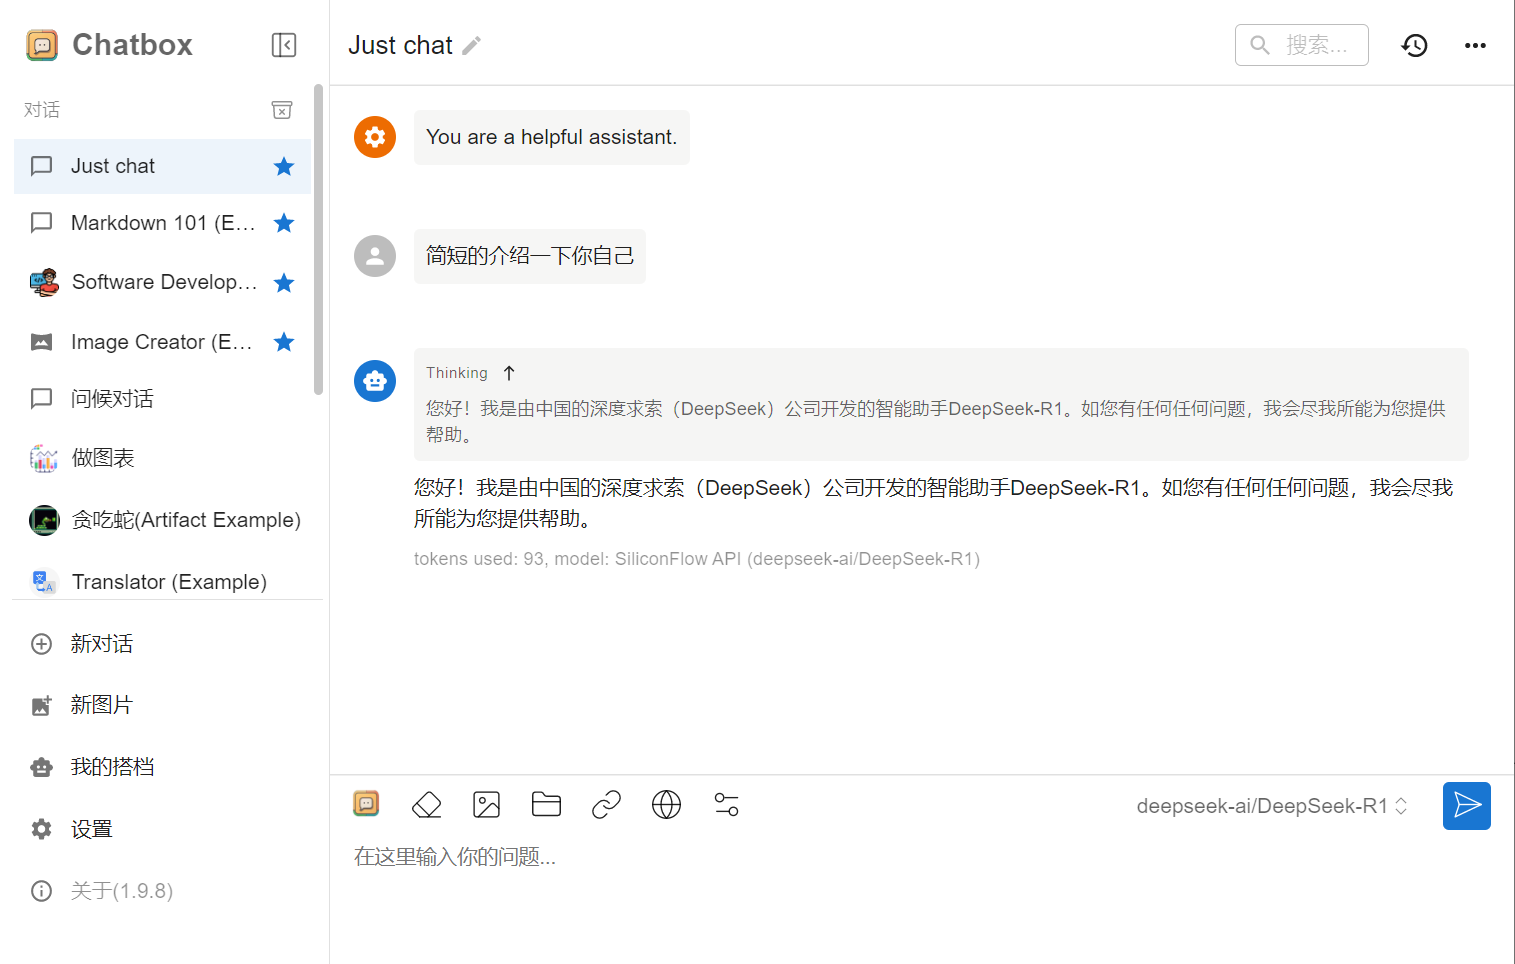Click the sidebar scrollbar

318,240
